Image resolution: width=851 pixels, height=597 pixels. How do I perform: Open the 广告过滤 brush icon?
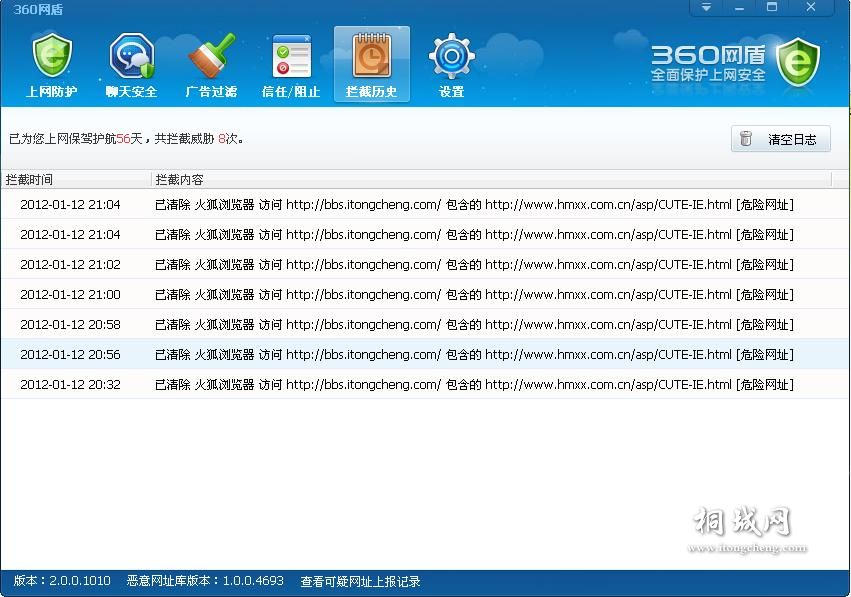[211, 65]
